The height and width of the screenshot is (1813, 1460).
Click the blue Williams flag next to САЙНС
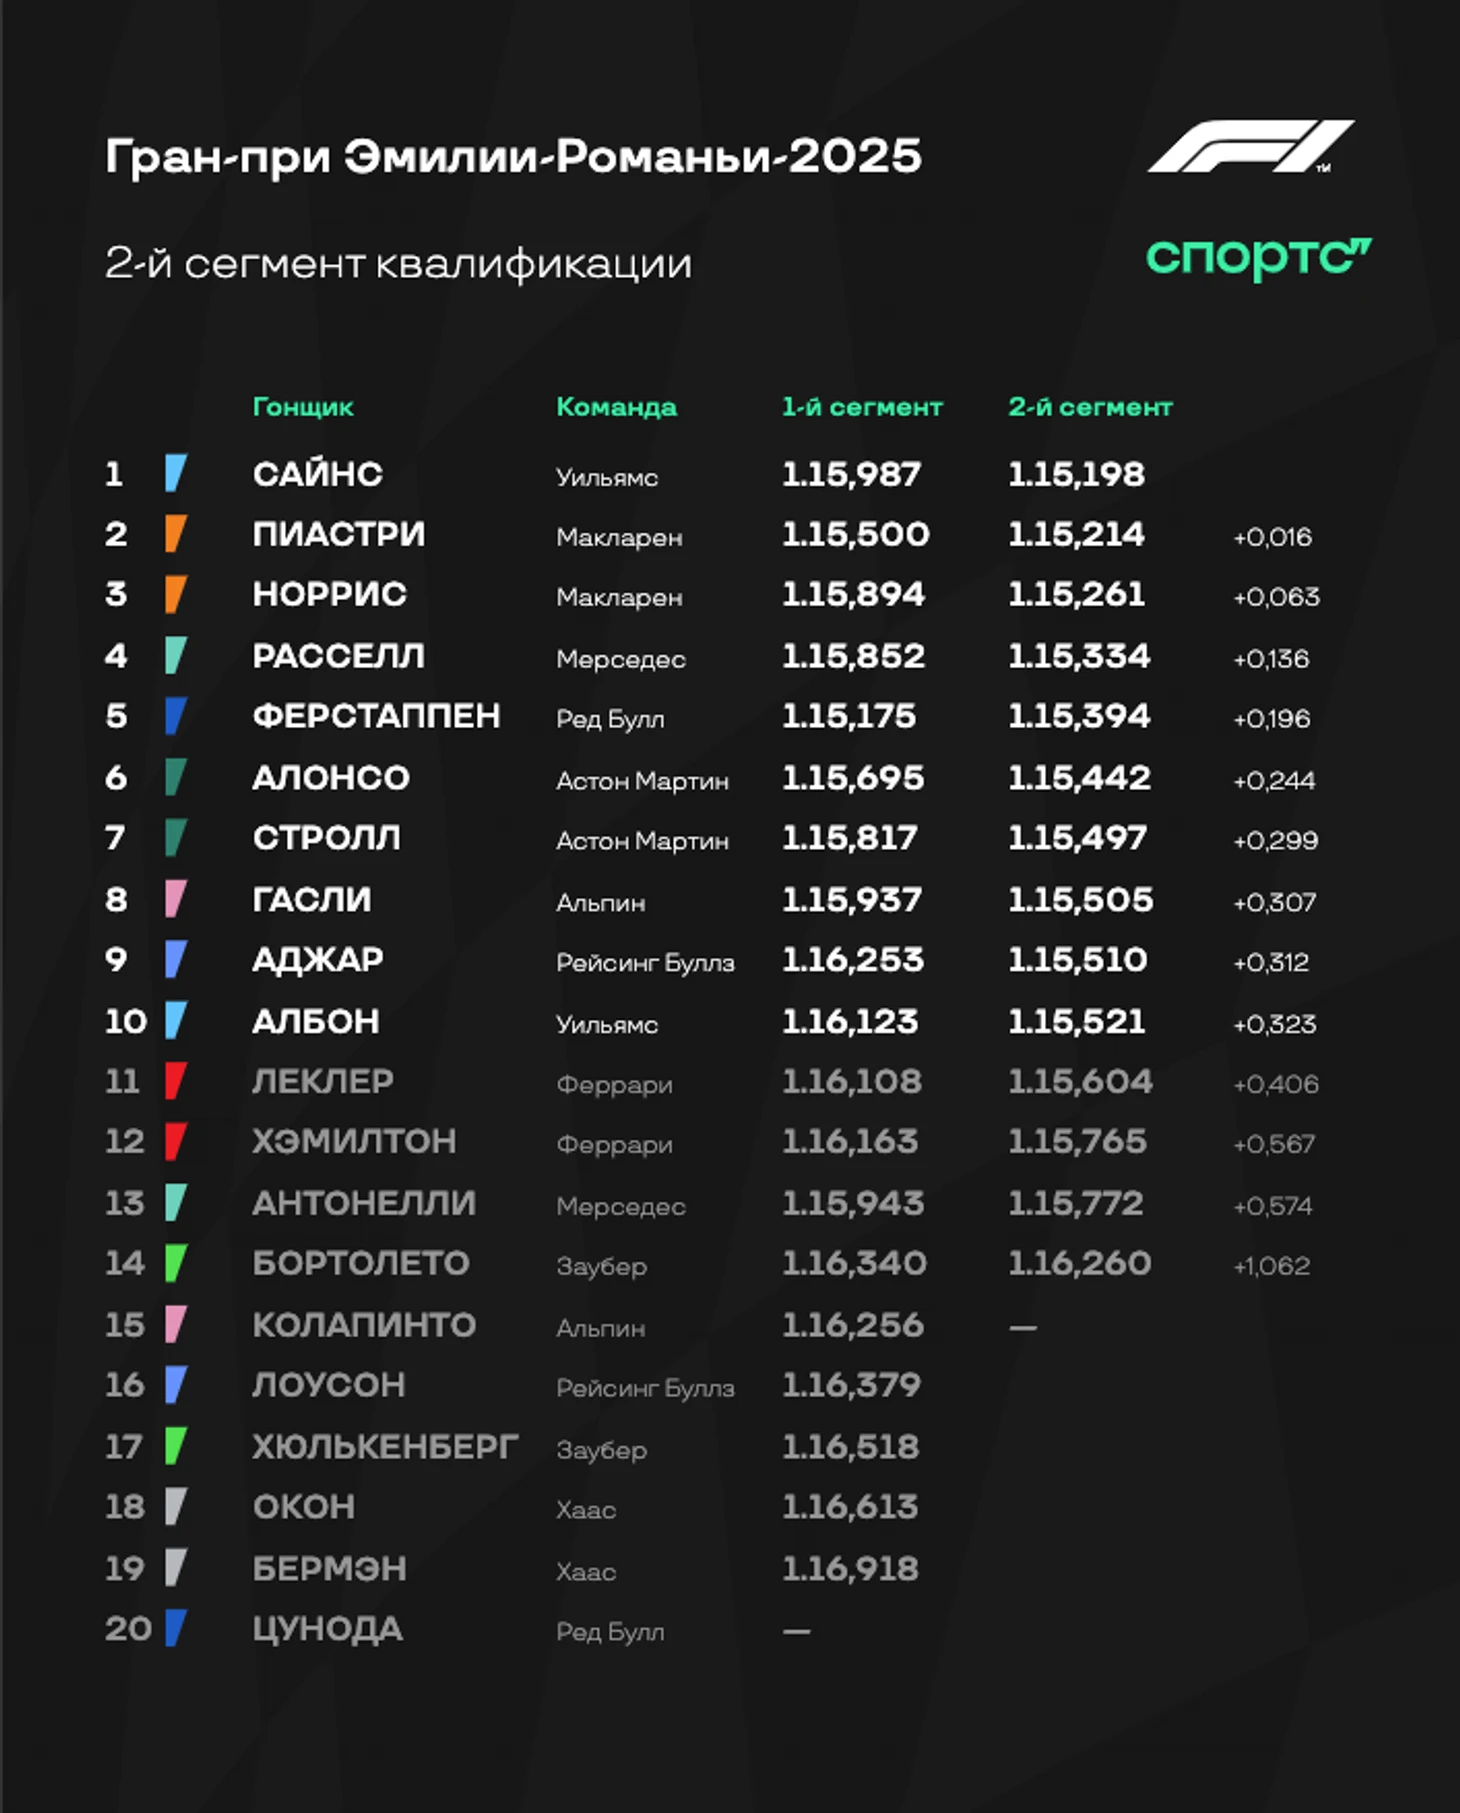176,473
